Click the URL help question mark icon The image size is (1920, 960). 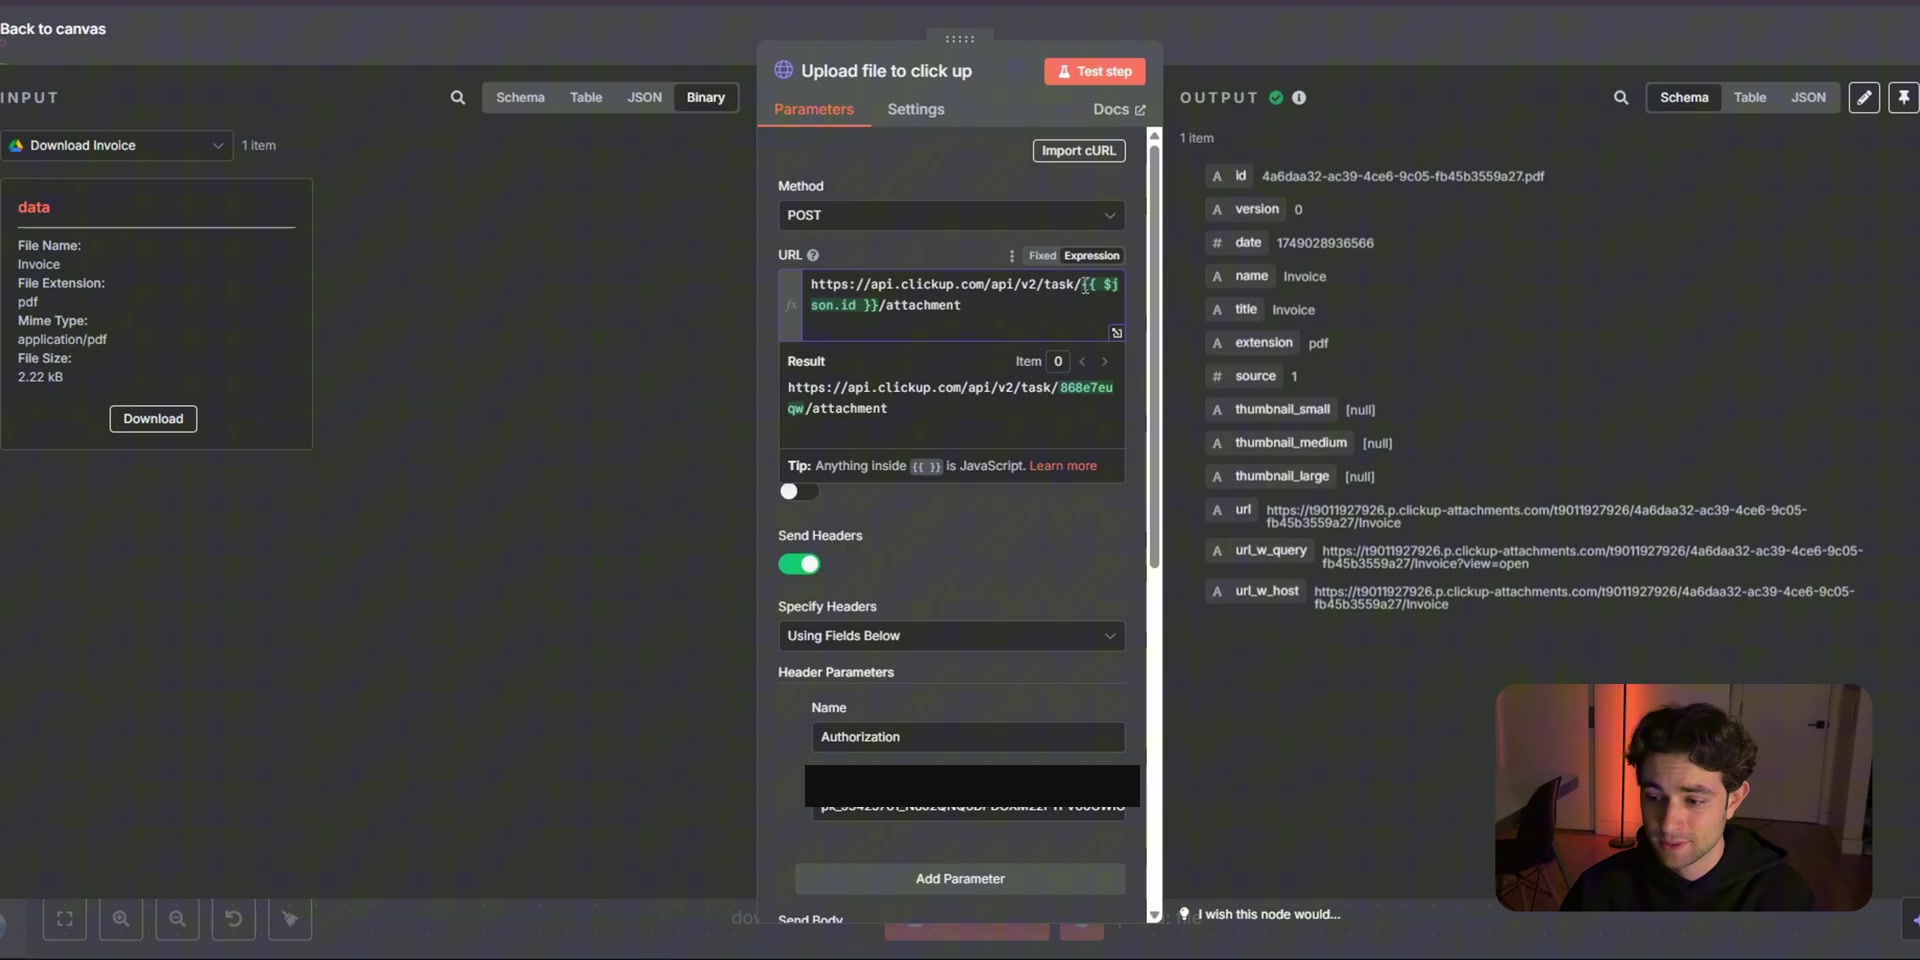(813, 255)
